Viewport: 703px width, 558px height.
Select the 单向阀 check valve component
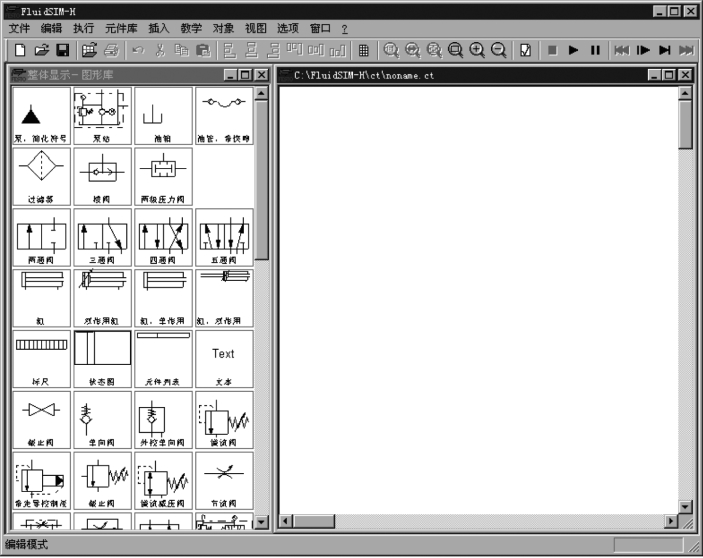pos(102,420)
